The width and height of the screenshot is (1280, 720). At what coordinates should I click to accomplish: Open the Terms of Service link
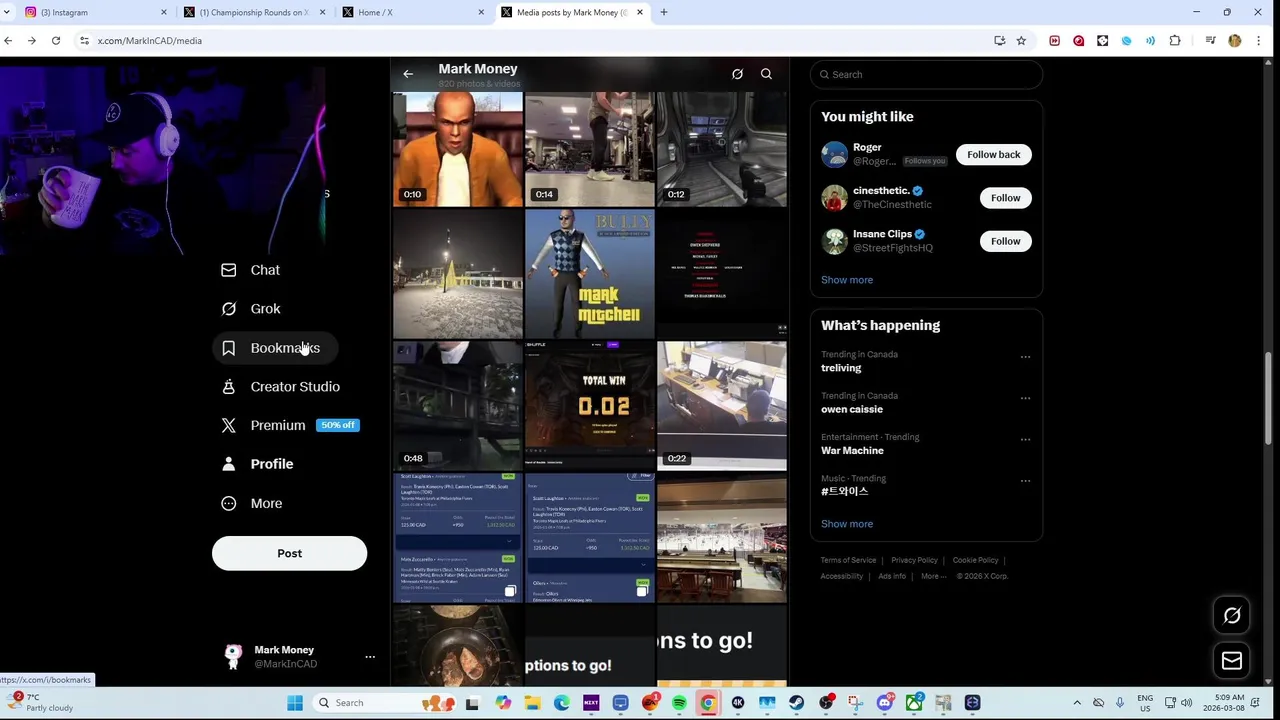pos(848,561)
